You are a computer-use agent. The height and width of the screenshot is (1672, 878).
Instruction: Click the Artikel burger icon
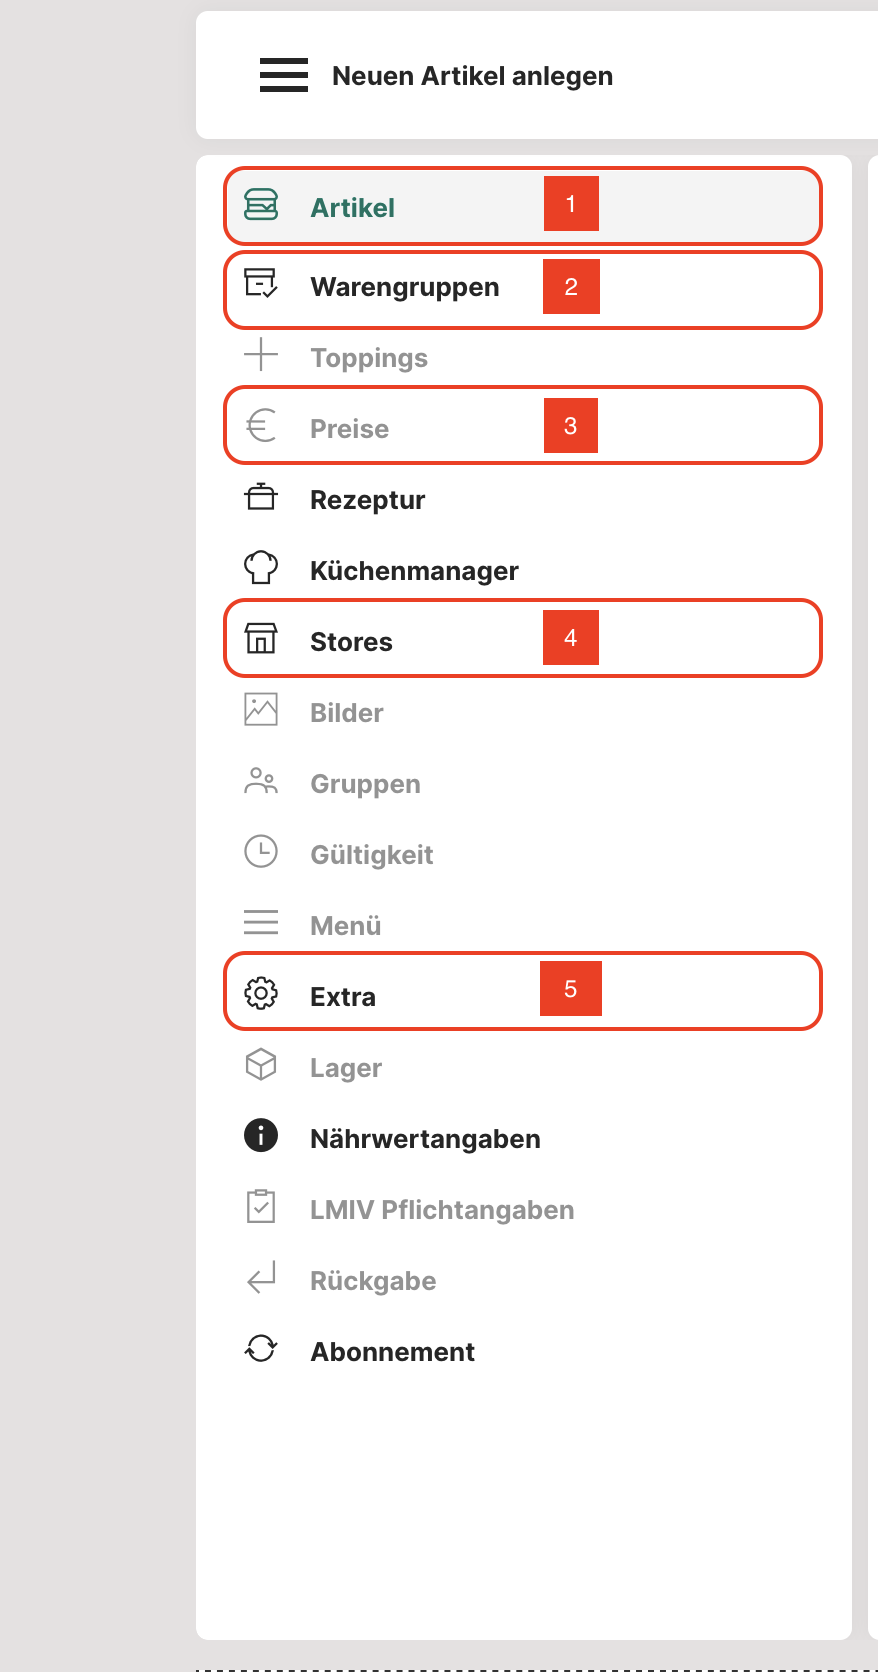pyautogui.click(x=261, y=205)
